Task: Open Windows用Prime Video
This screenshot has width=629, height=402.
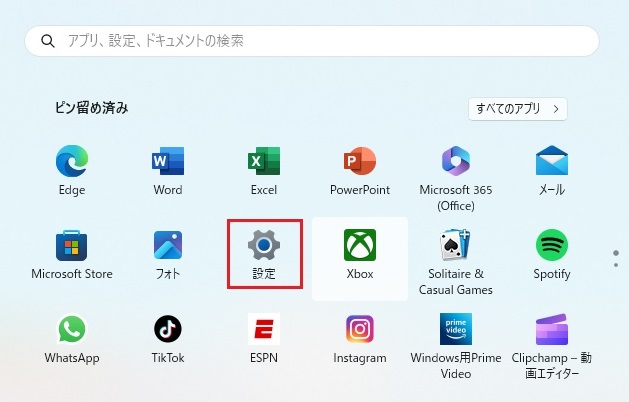Action: pyautogui.click(x=456, y=347)
